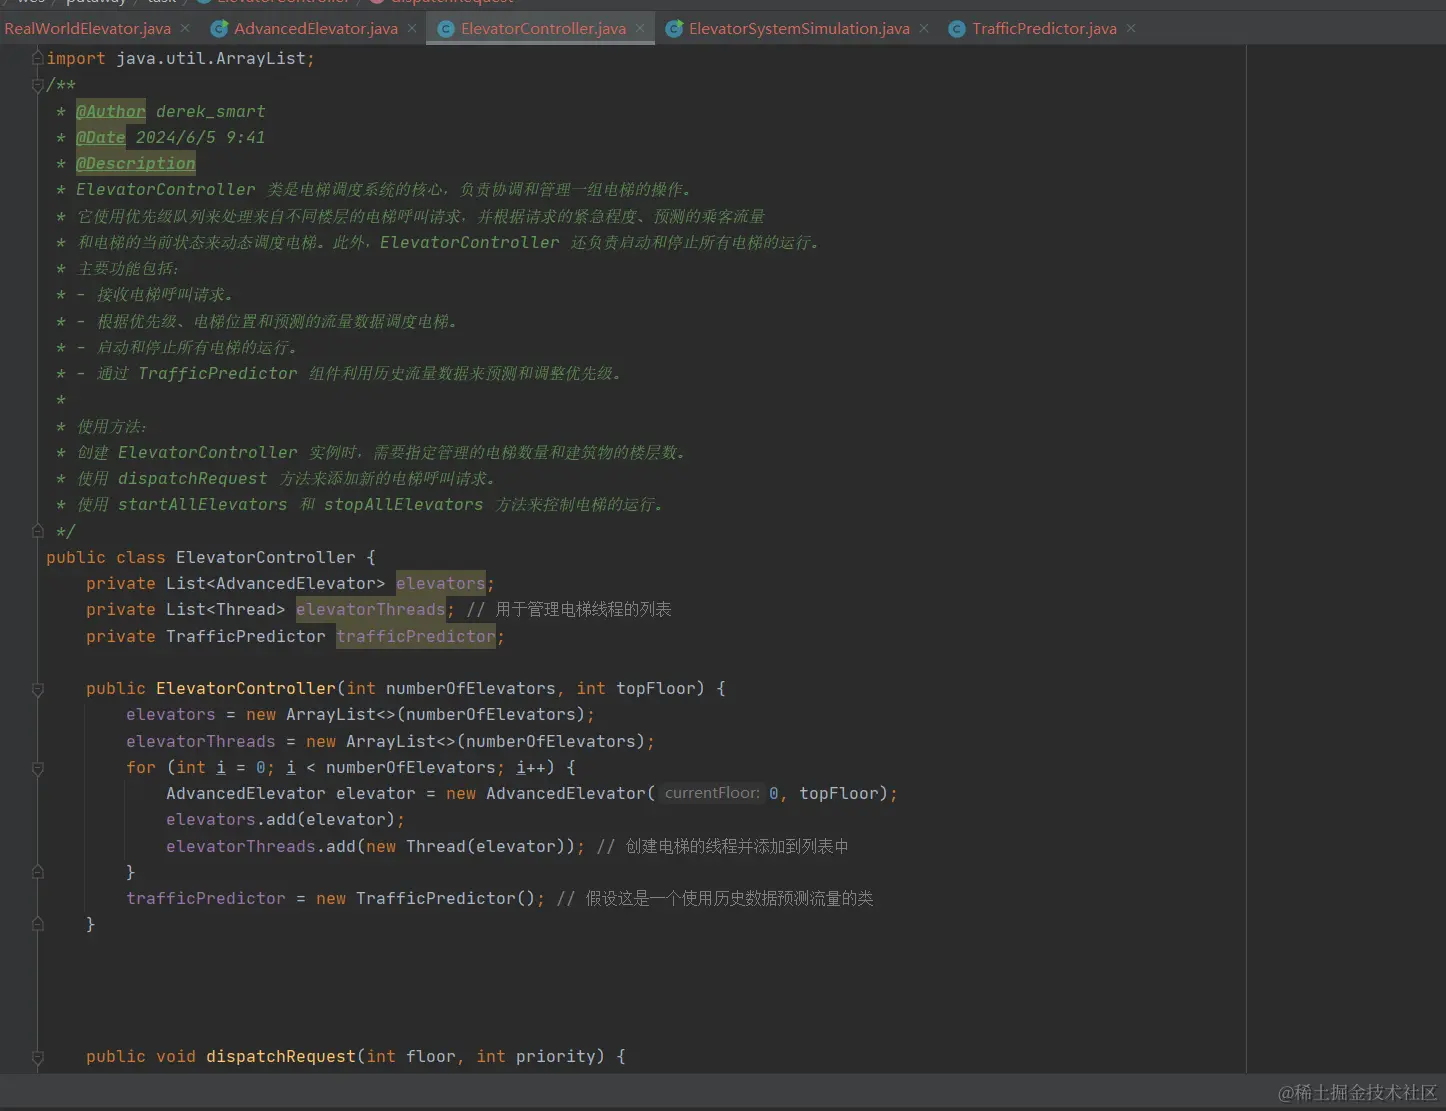Screen dimensions: 1446x1111
Task: Collapse the ElevatorController constructor fold marker
Action: 38,689
